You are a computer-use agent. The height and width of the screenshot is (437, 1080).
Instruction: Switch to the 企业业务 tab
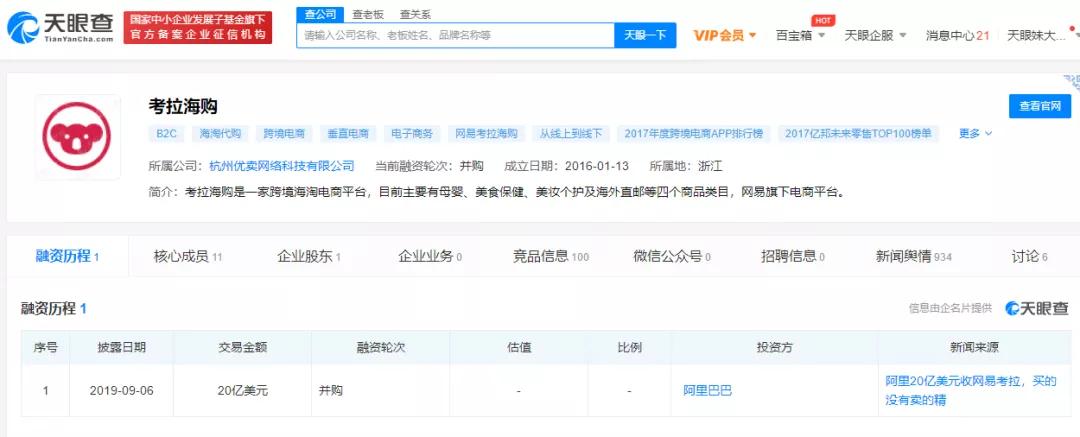pyautogui.click(x=430, y=256)
